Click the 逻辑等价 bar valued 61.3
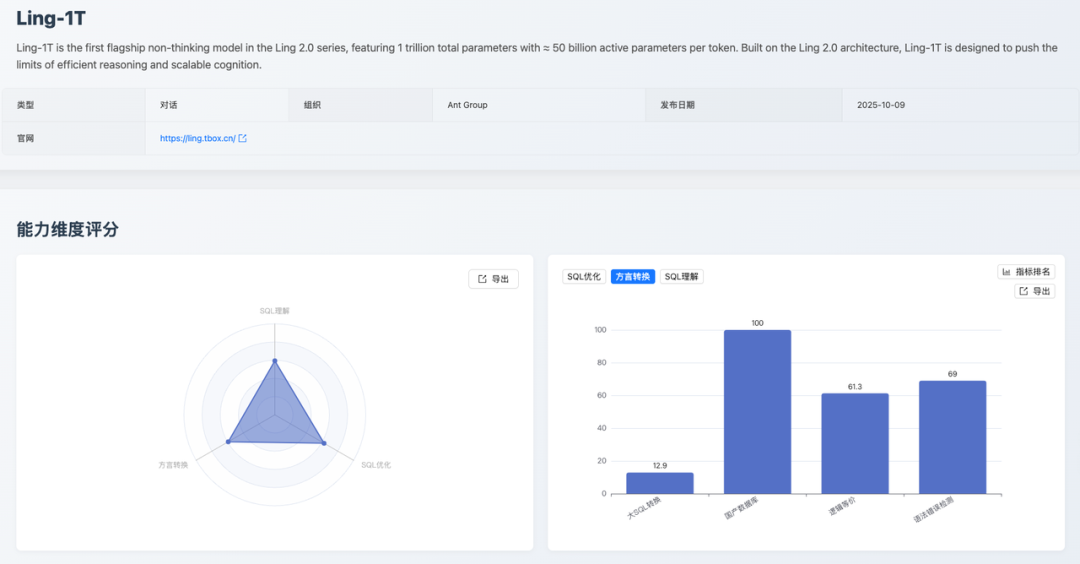 point(855,443)
